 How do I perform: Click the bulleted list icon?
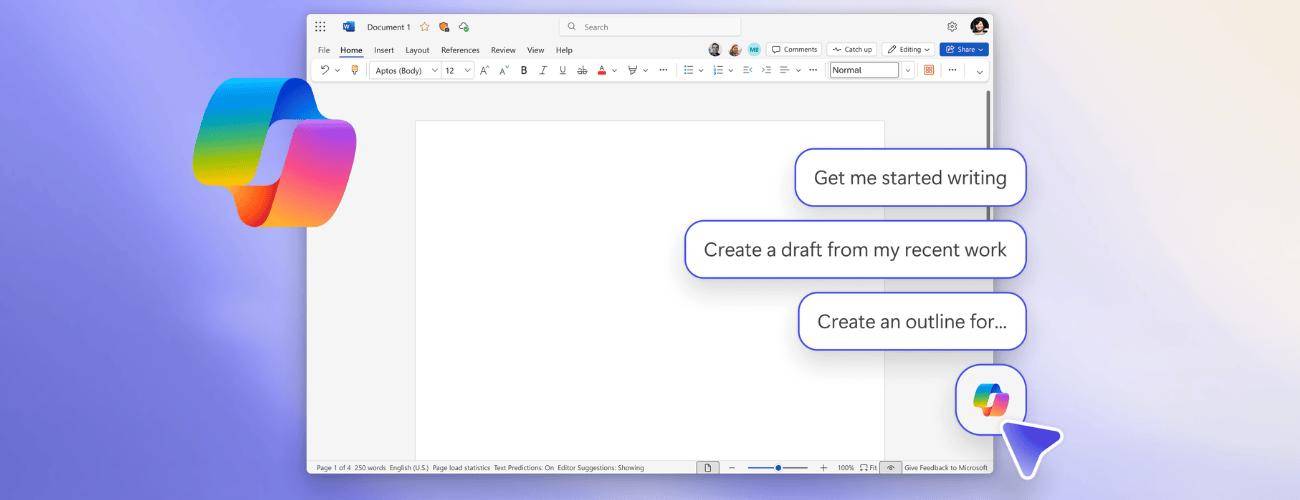(688, 70)
